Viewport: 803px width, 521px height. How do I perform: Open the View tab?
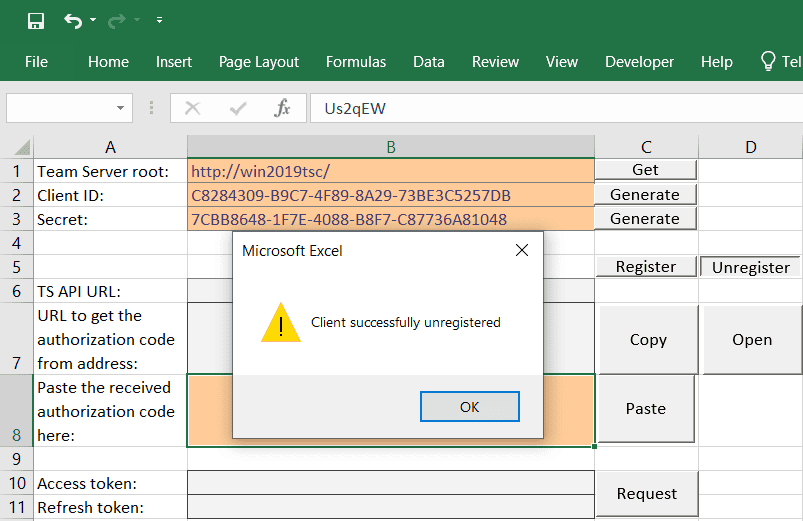(562, 62)
